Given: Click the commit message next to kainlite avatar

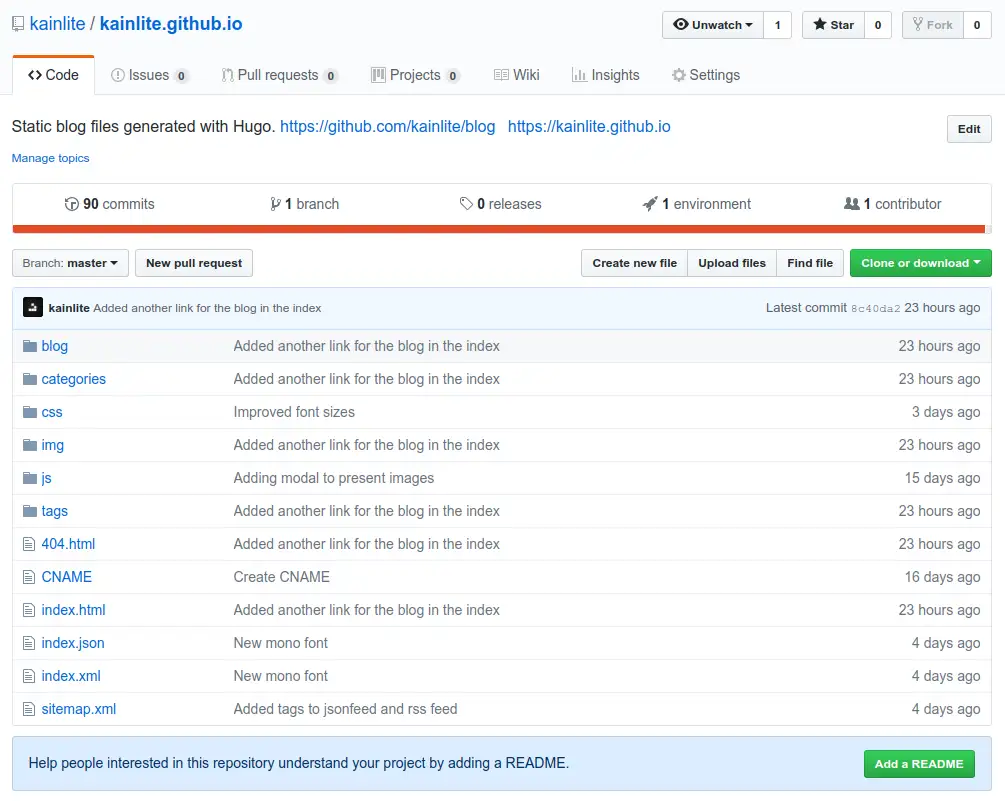Looking at the screenshot, I should pos(207,308).
